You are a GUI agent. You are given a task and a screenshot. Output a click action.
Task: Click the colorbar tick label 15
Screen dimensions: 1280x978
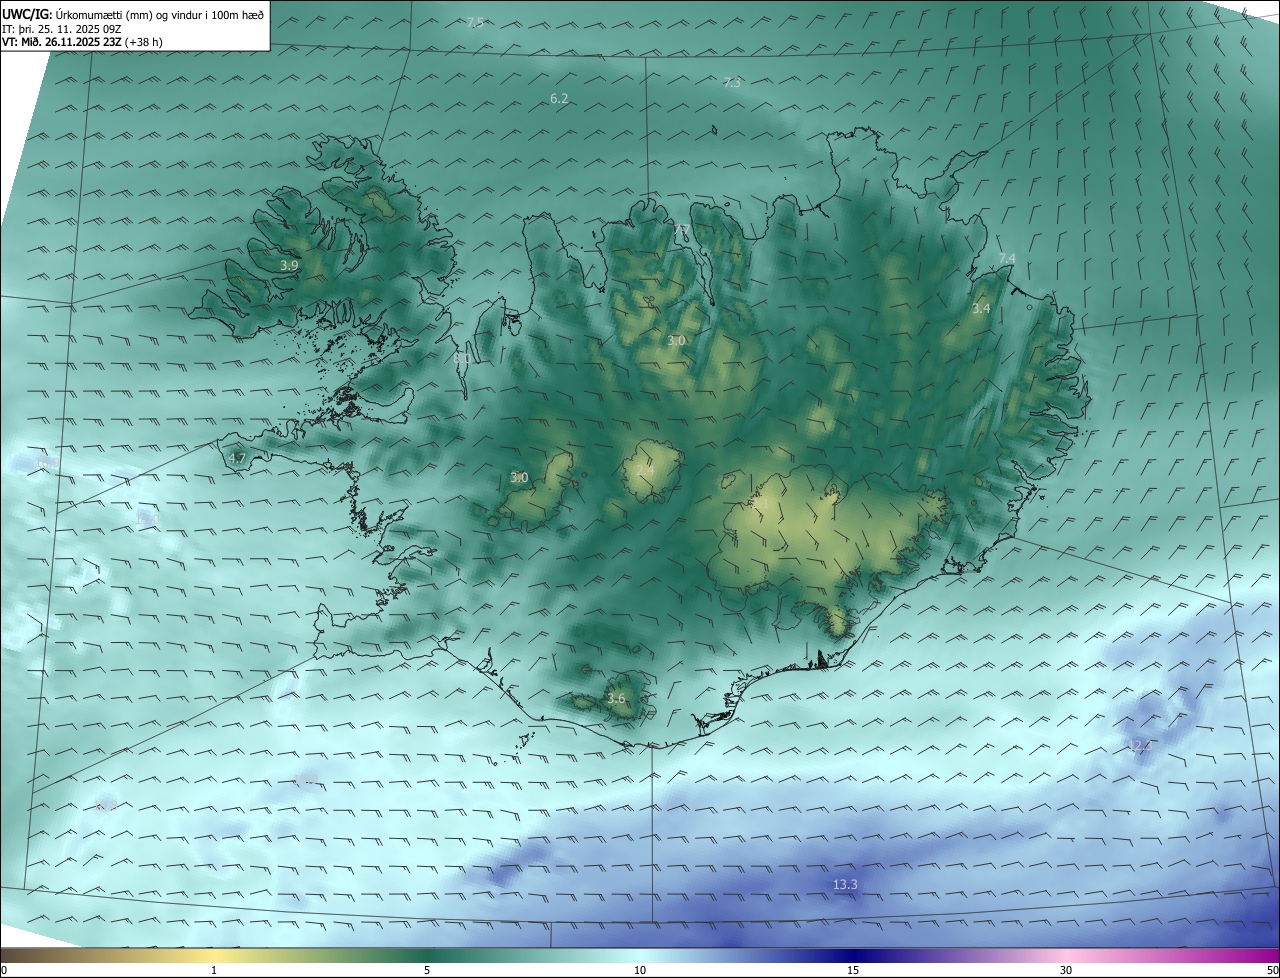tap(853, 970)
